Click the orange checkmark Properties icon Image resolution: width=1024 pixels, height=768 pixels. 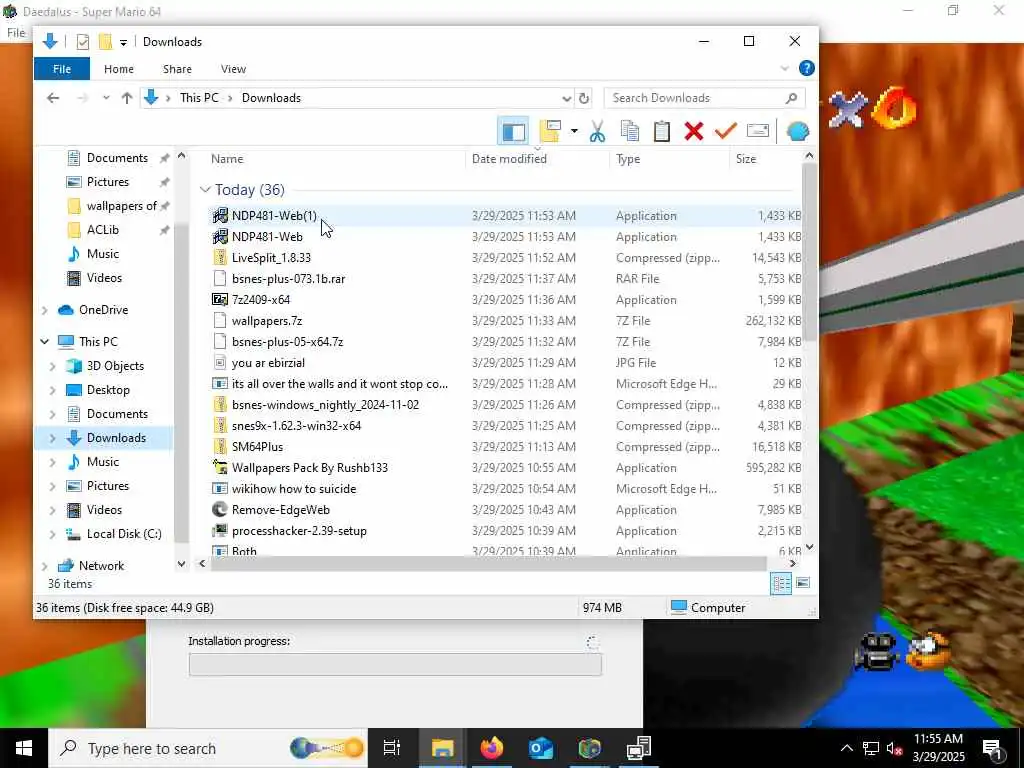pyautogui.click(x=726, y=131)
